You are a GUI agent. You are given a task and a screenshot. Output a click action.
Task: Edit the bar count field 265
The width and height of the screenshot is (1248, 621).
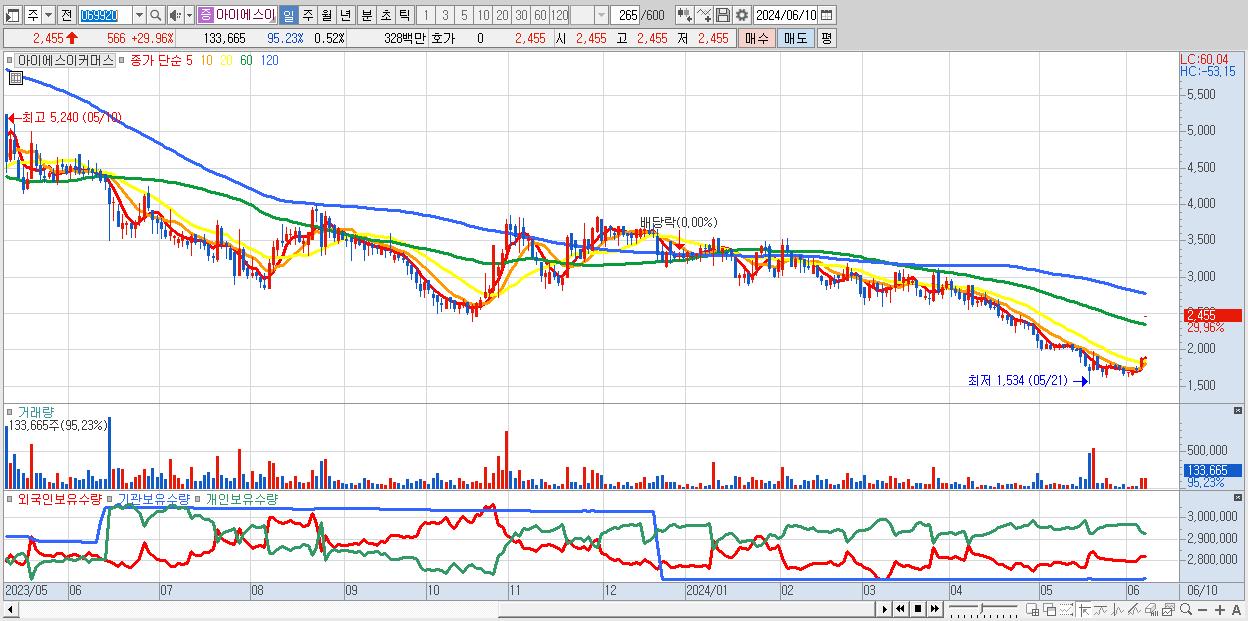coord(625,15)
